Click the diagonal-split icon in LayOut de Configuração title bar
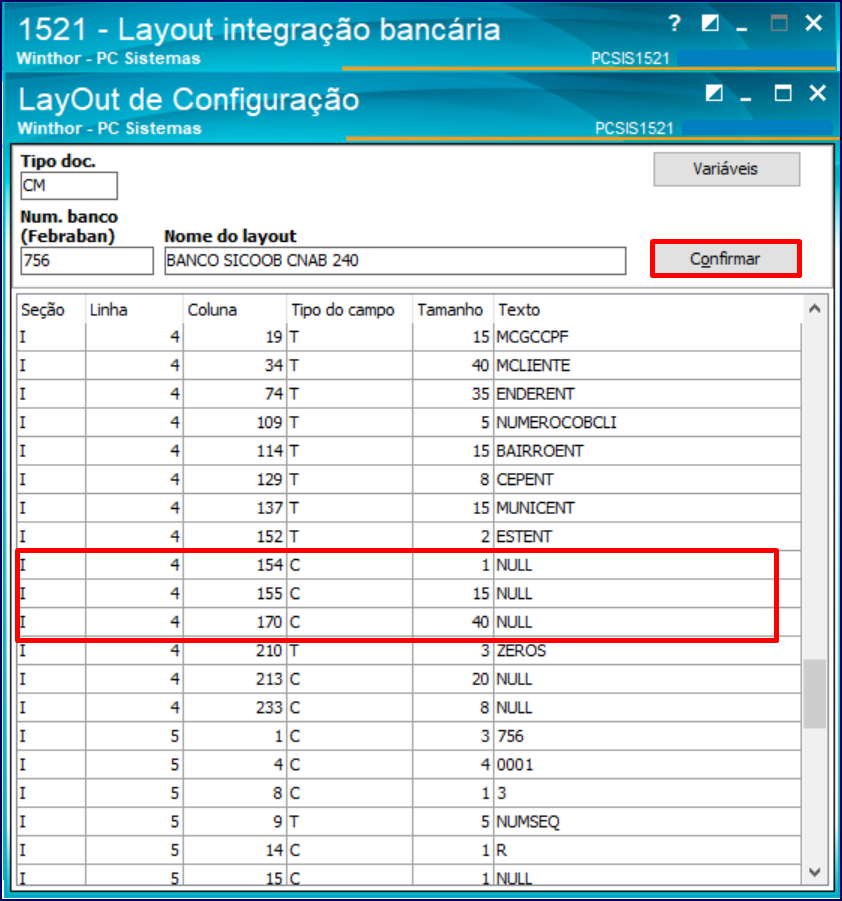The width and height of the screenshot is (842, 901). pyautogui.click(x=714, y=93)
